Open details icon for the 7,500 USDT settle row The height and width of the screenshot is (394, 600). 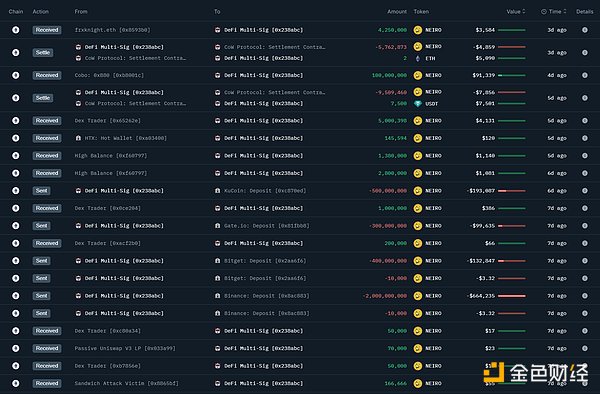pyautogui.click(x=585, y=98)
